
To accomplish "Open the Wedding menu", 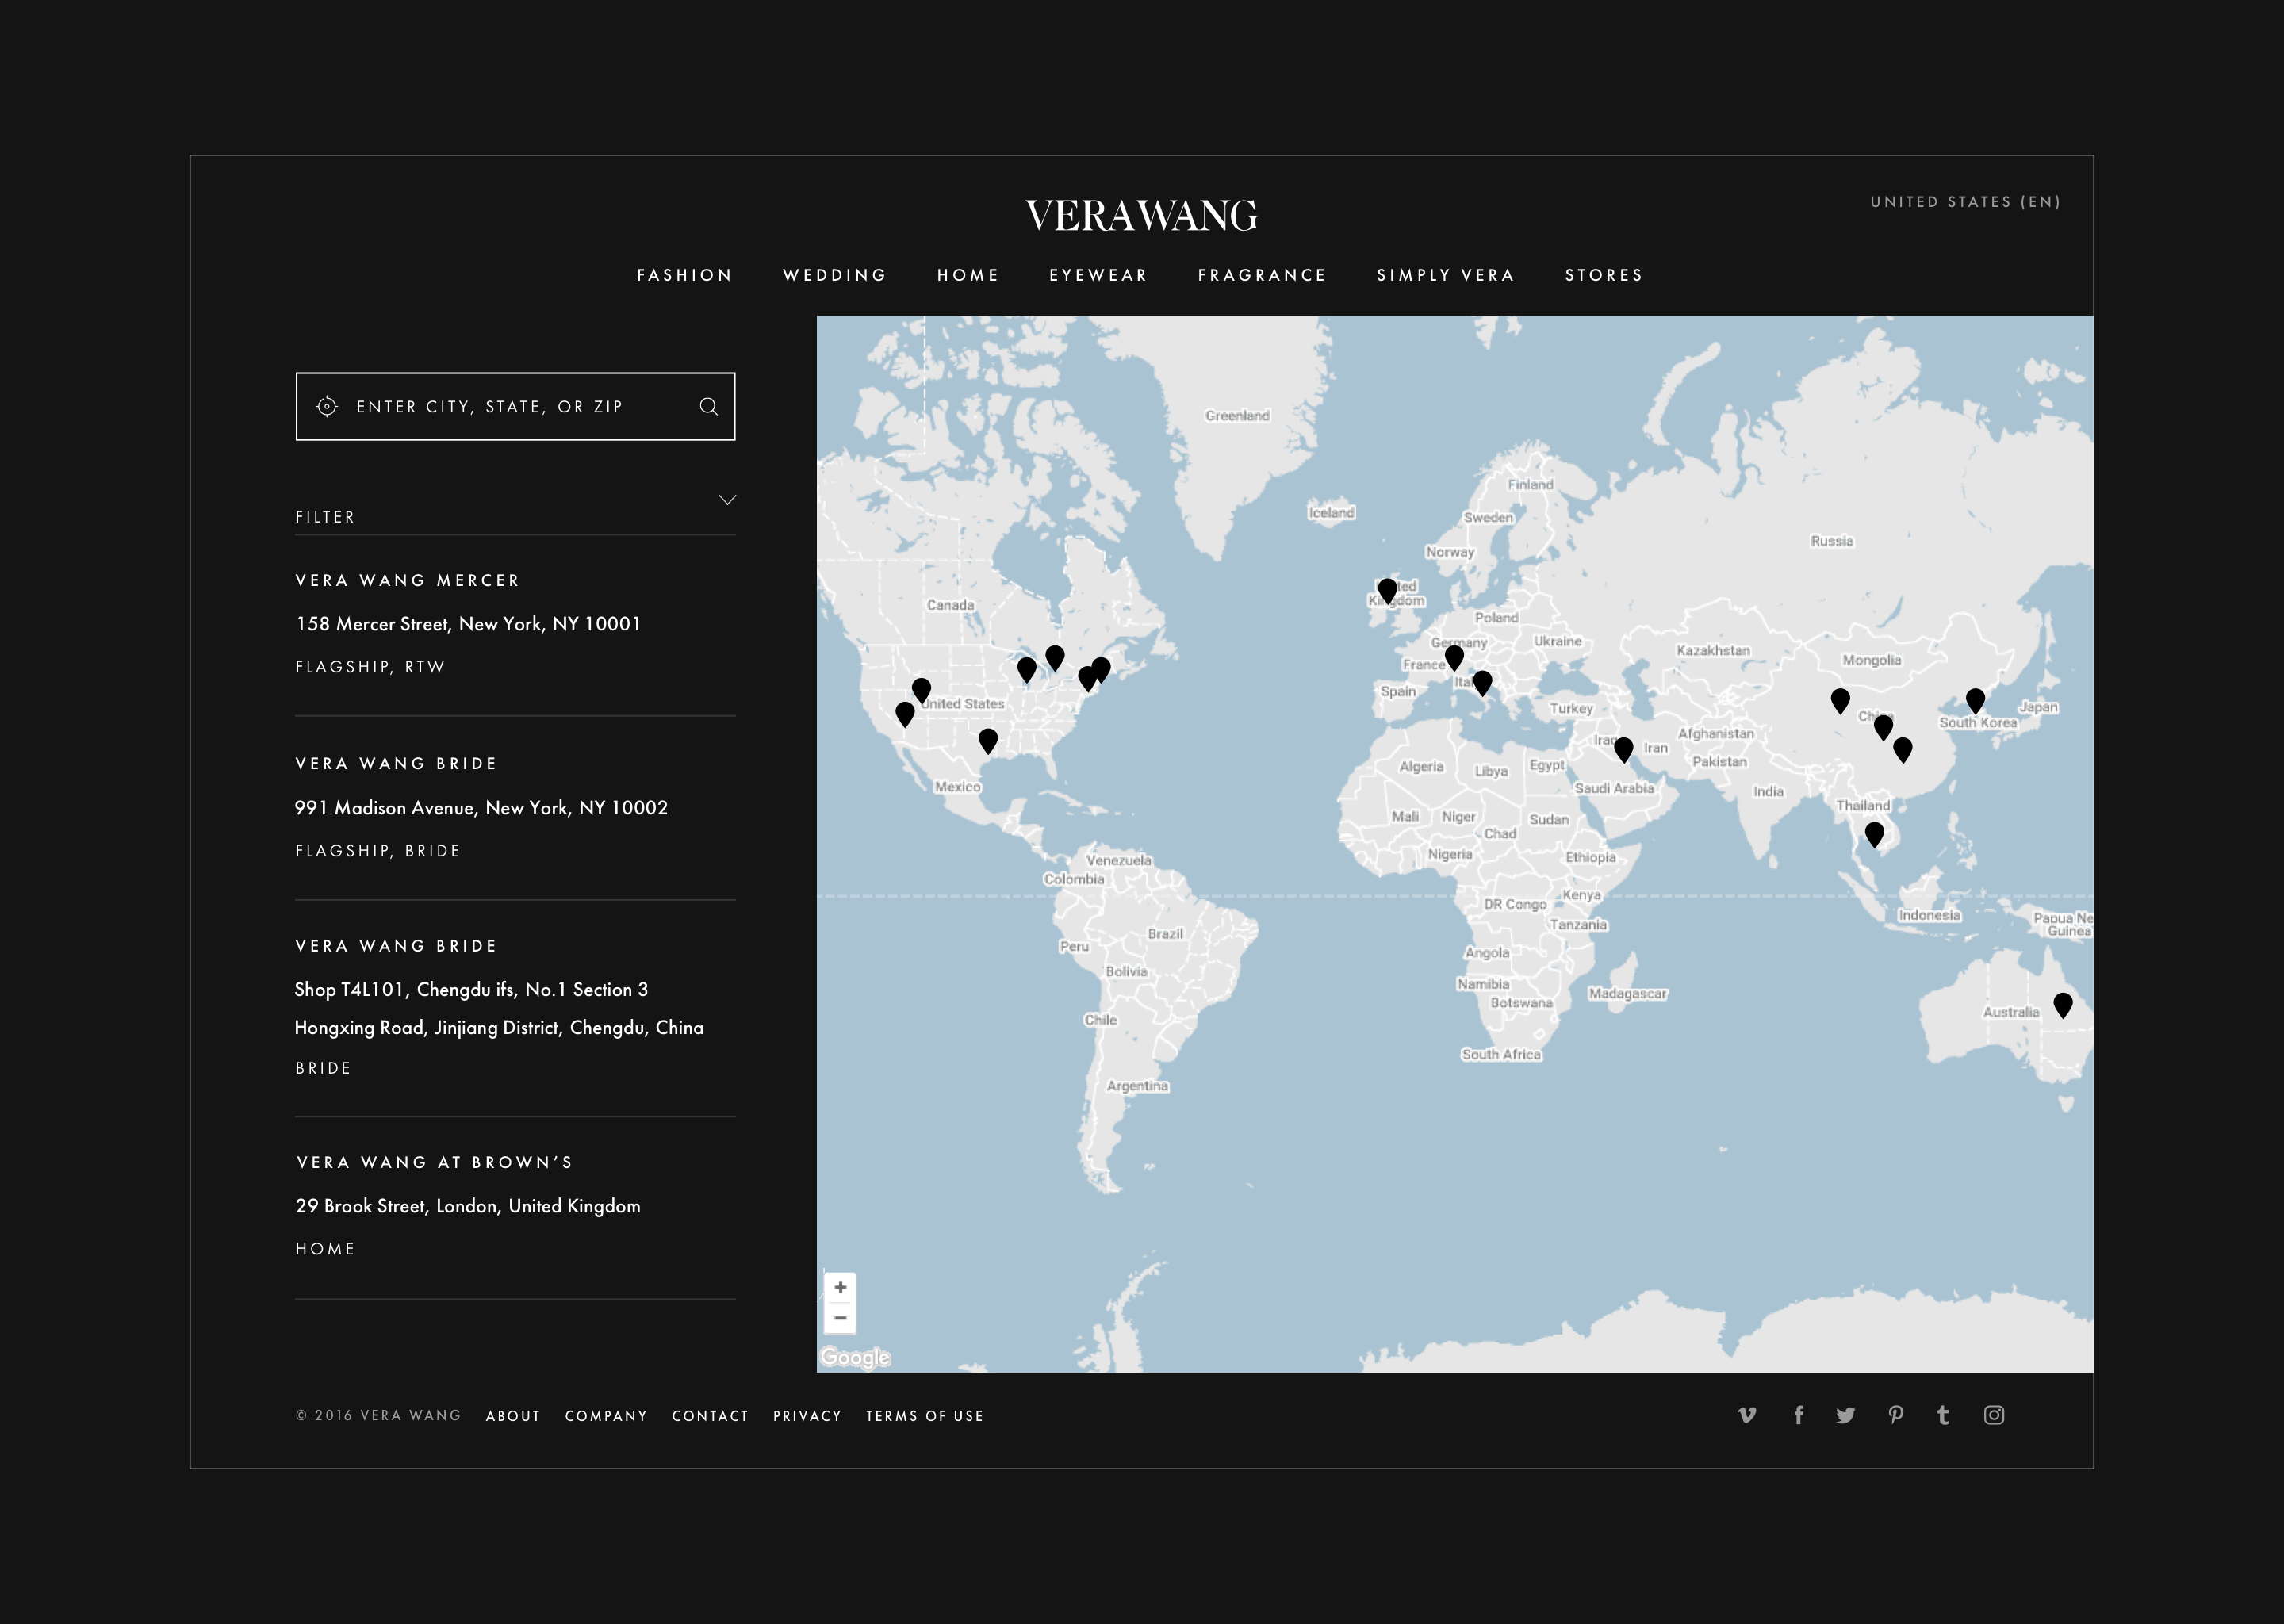I will (834, 275).
